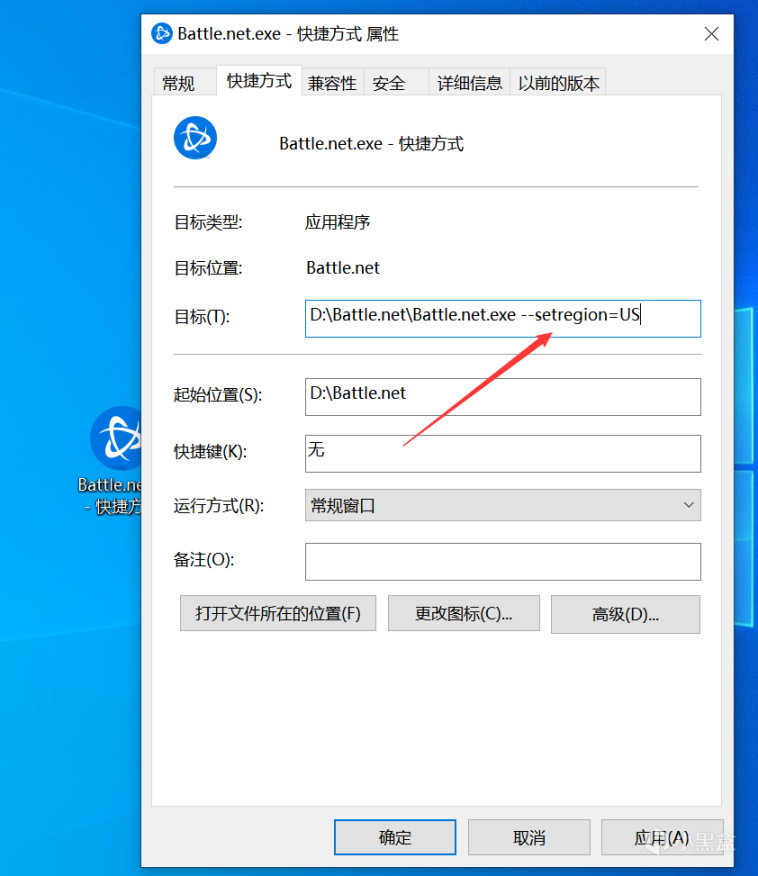Click the Battle.net icon in the title bar
Image resolution: width=758 pixels, height=876 pixels.
pyautogui.click(x=161, y=34)
